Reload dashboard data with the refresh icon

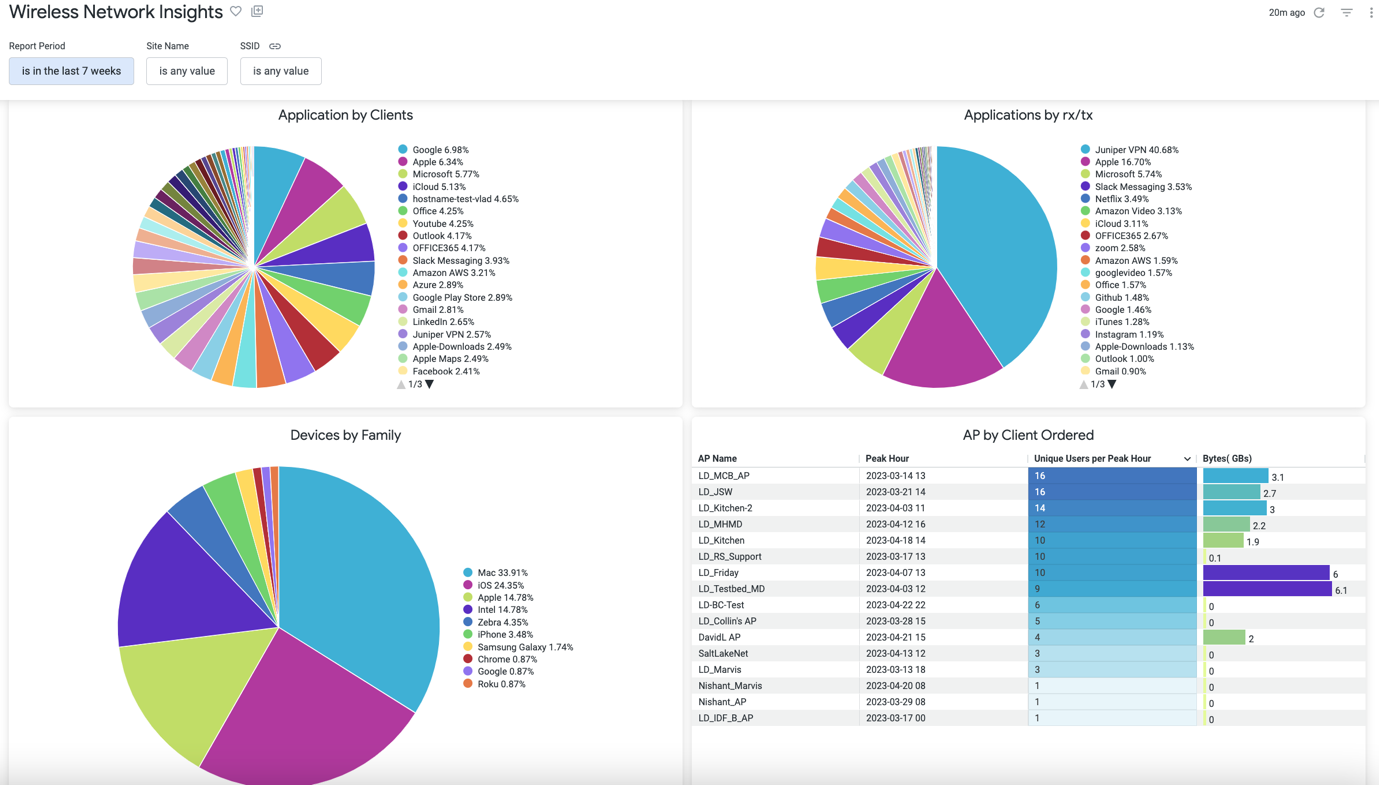point(1319,13)
